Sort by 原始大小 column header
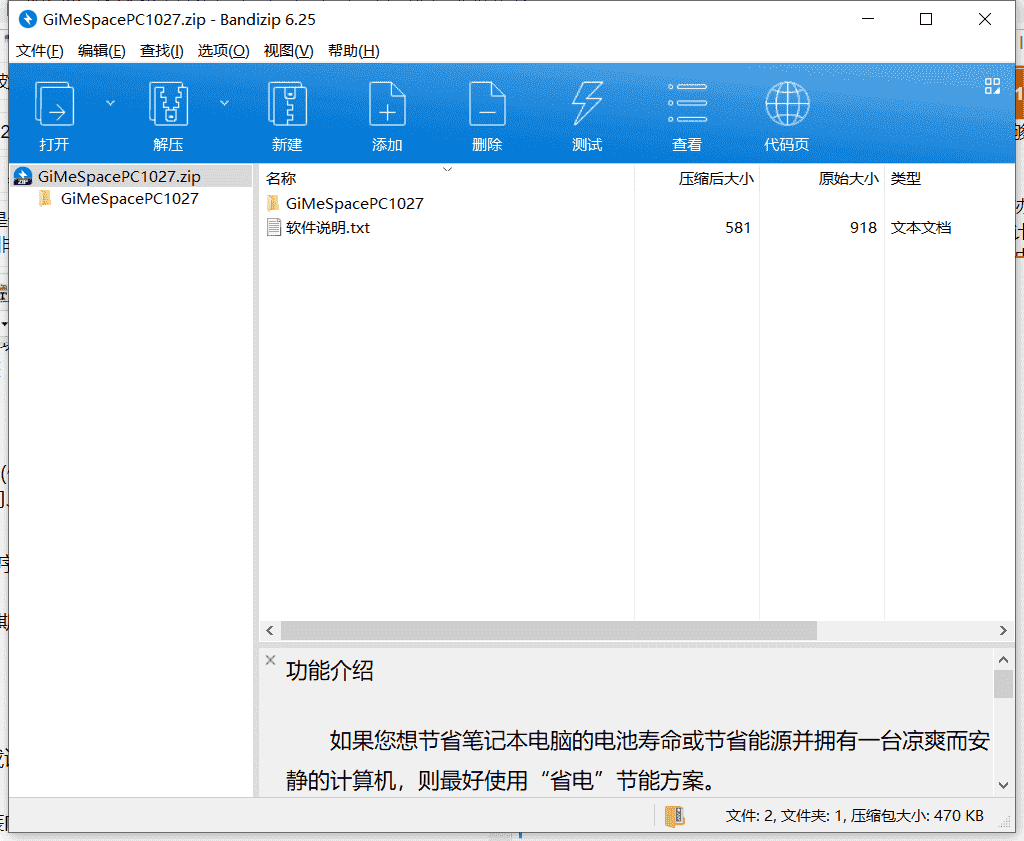 [x=848, y=179]
